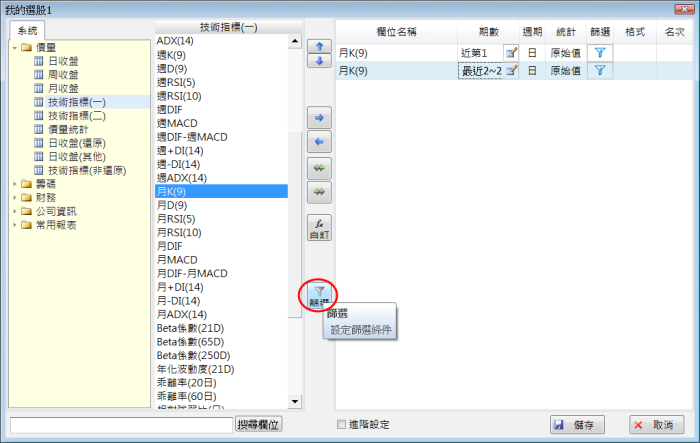This screenshot has height=443, width=700.
Task: Open the fx 自訂 custom formula button
Action: click(319, 228)
